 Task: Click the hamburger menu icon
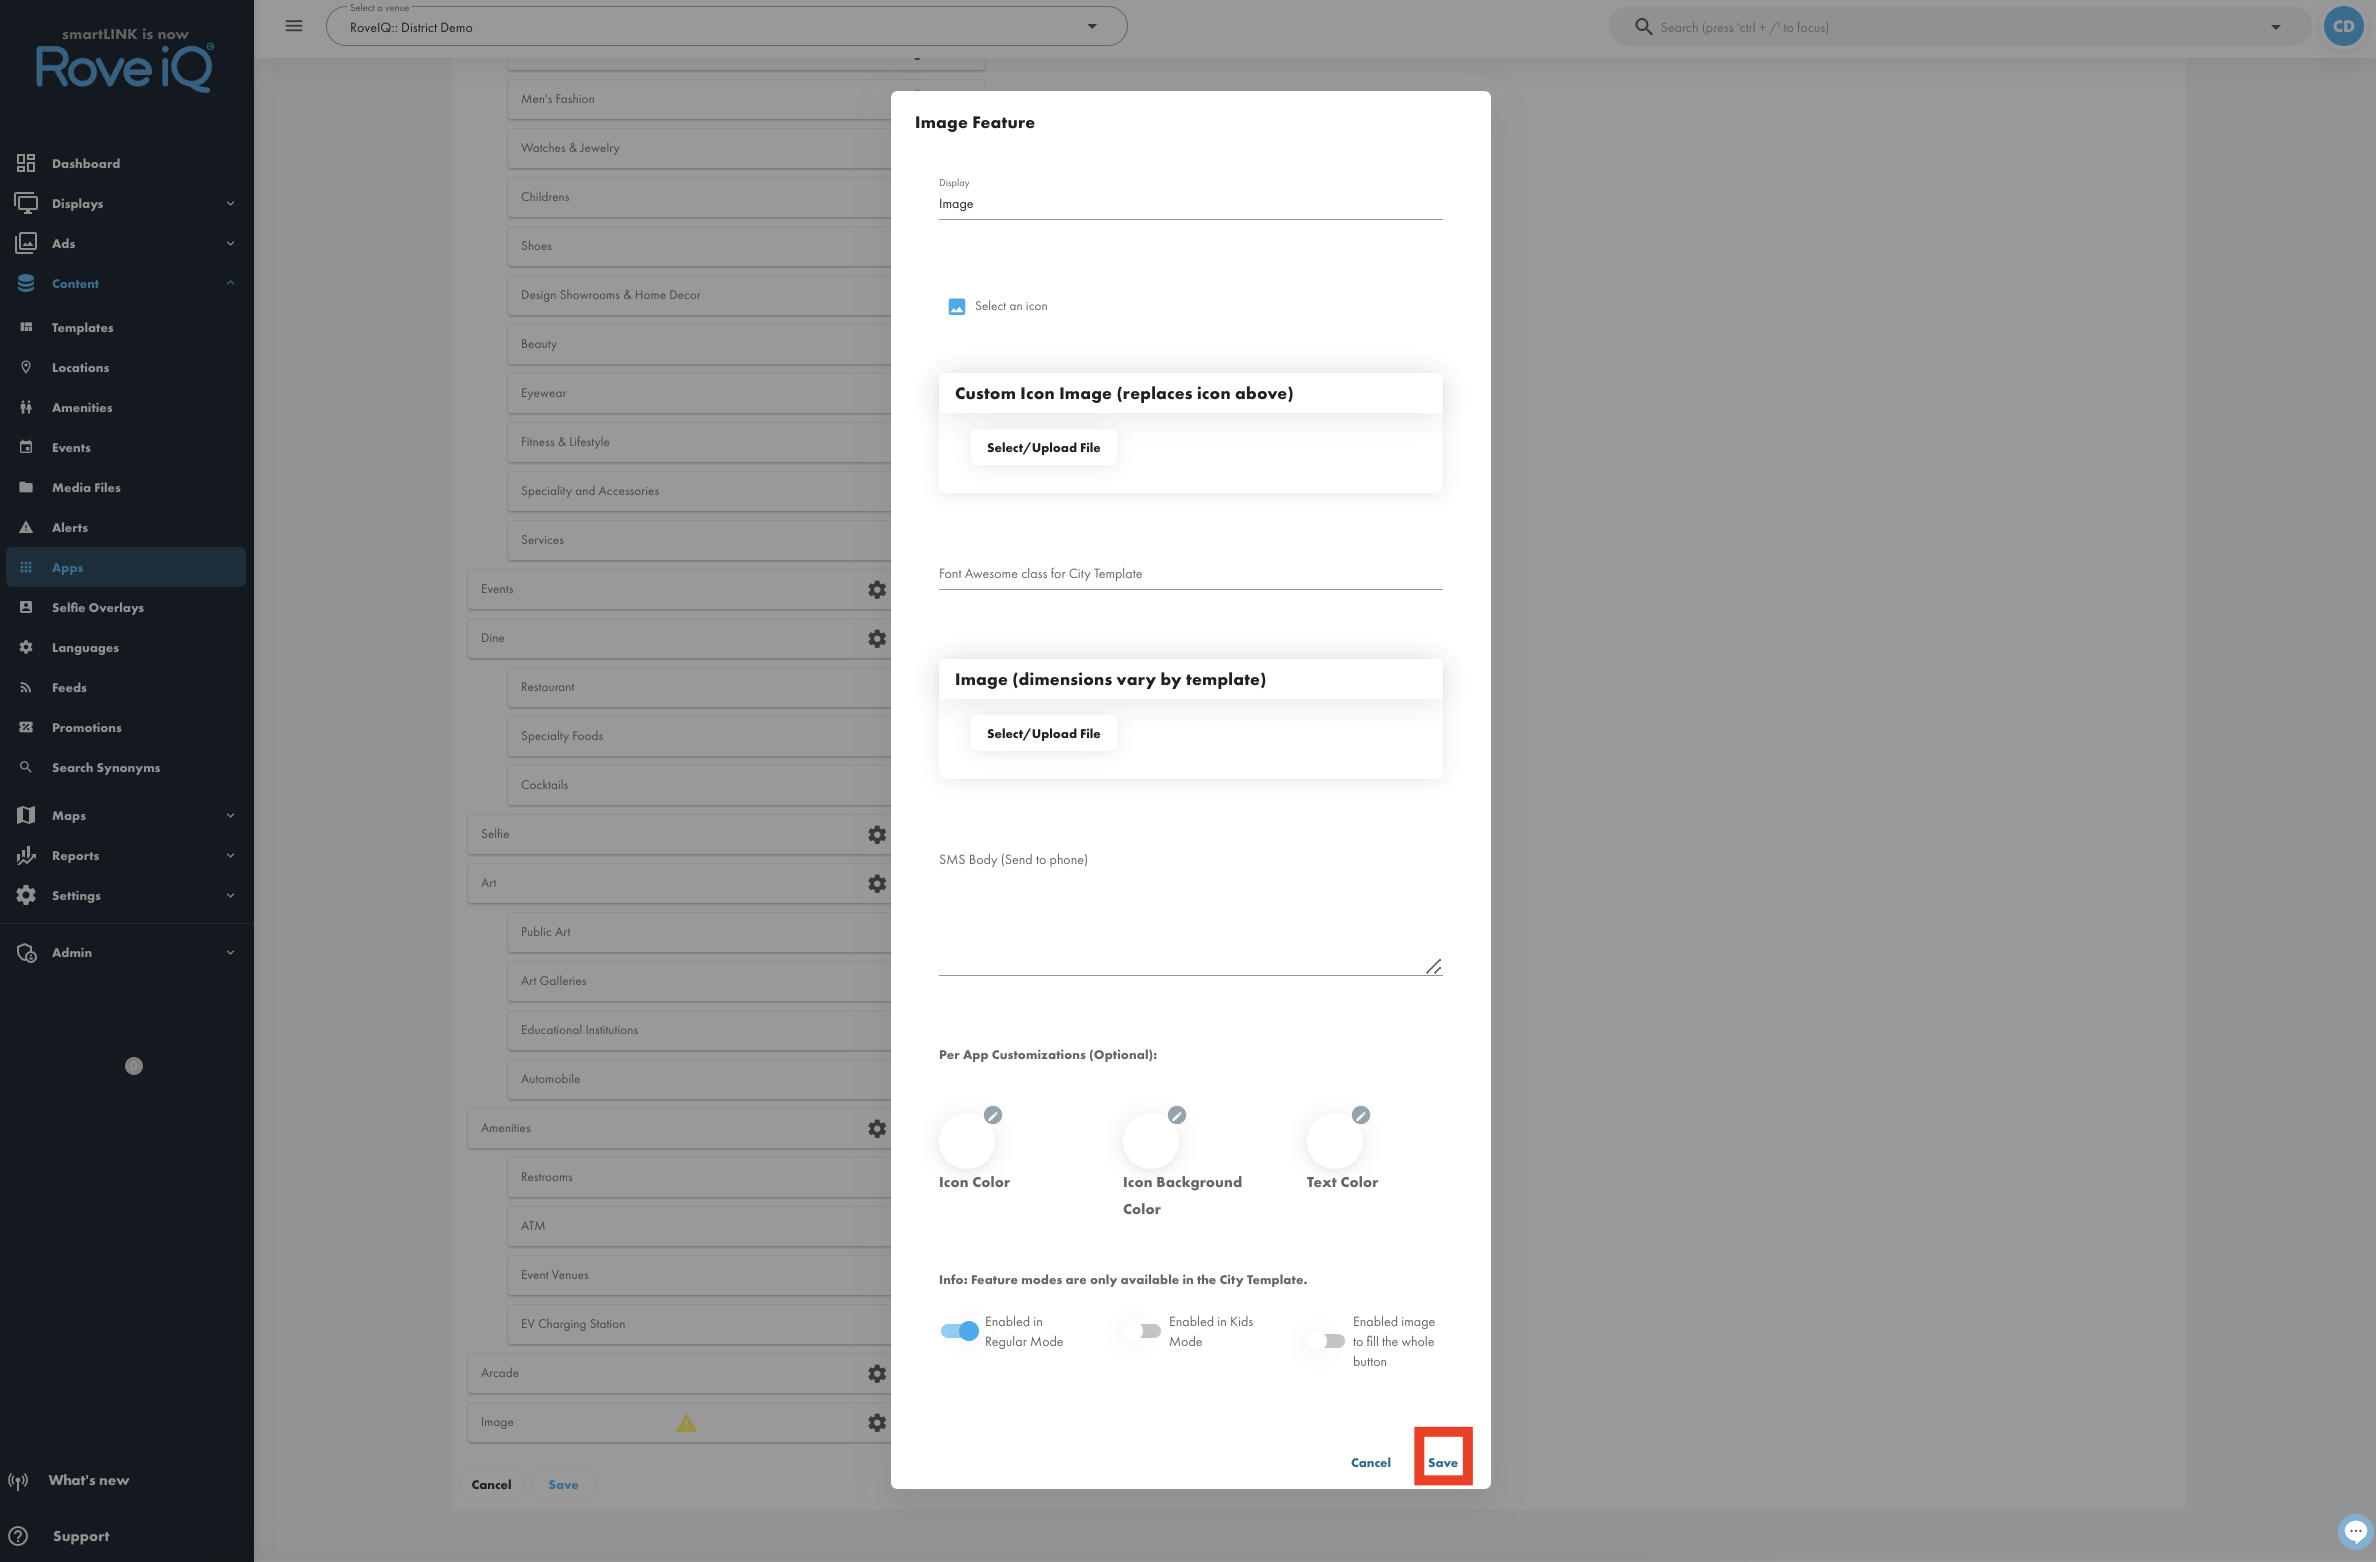click(x=294, y=26)
